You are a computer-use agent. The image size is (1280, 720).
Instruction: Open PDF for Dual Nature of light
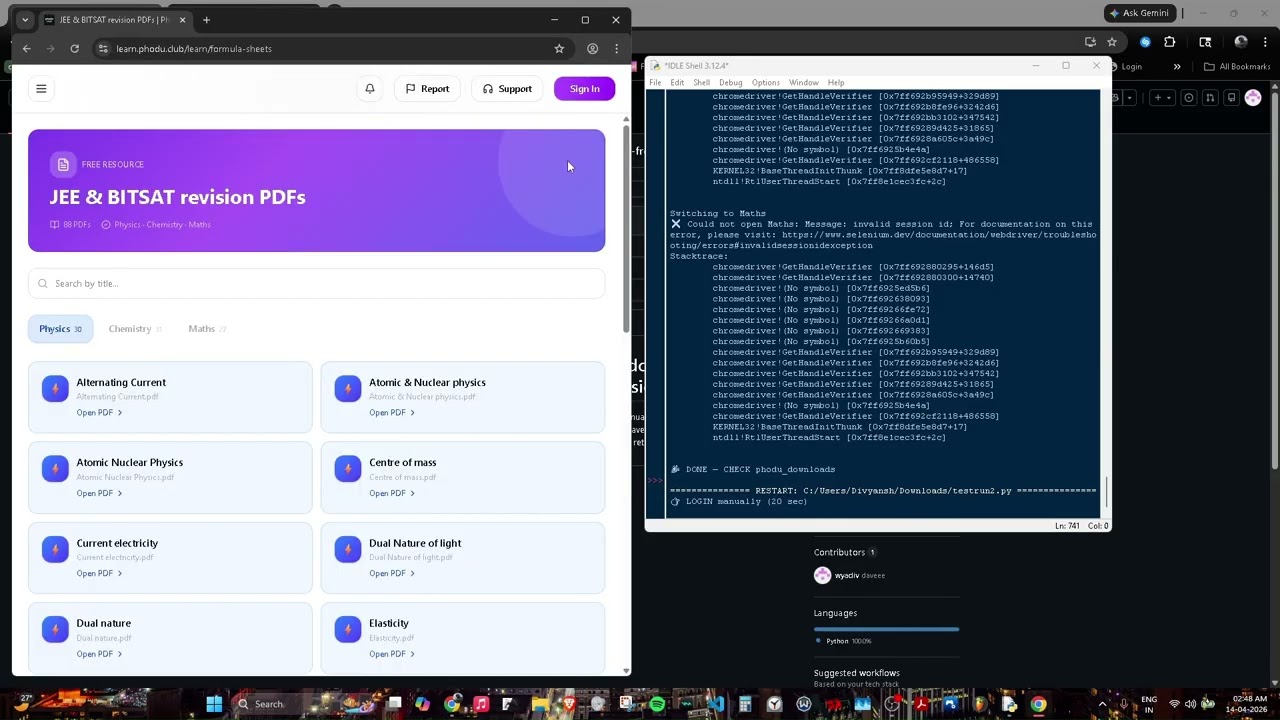pyautogui.click(x=391, y=574)
